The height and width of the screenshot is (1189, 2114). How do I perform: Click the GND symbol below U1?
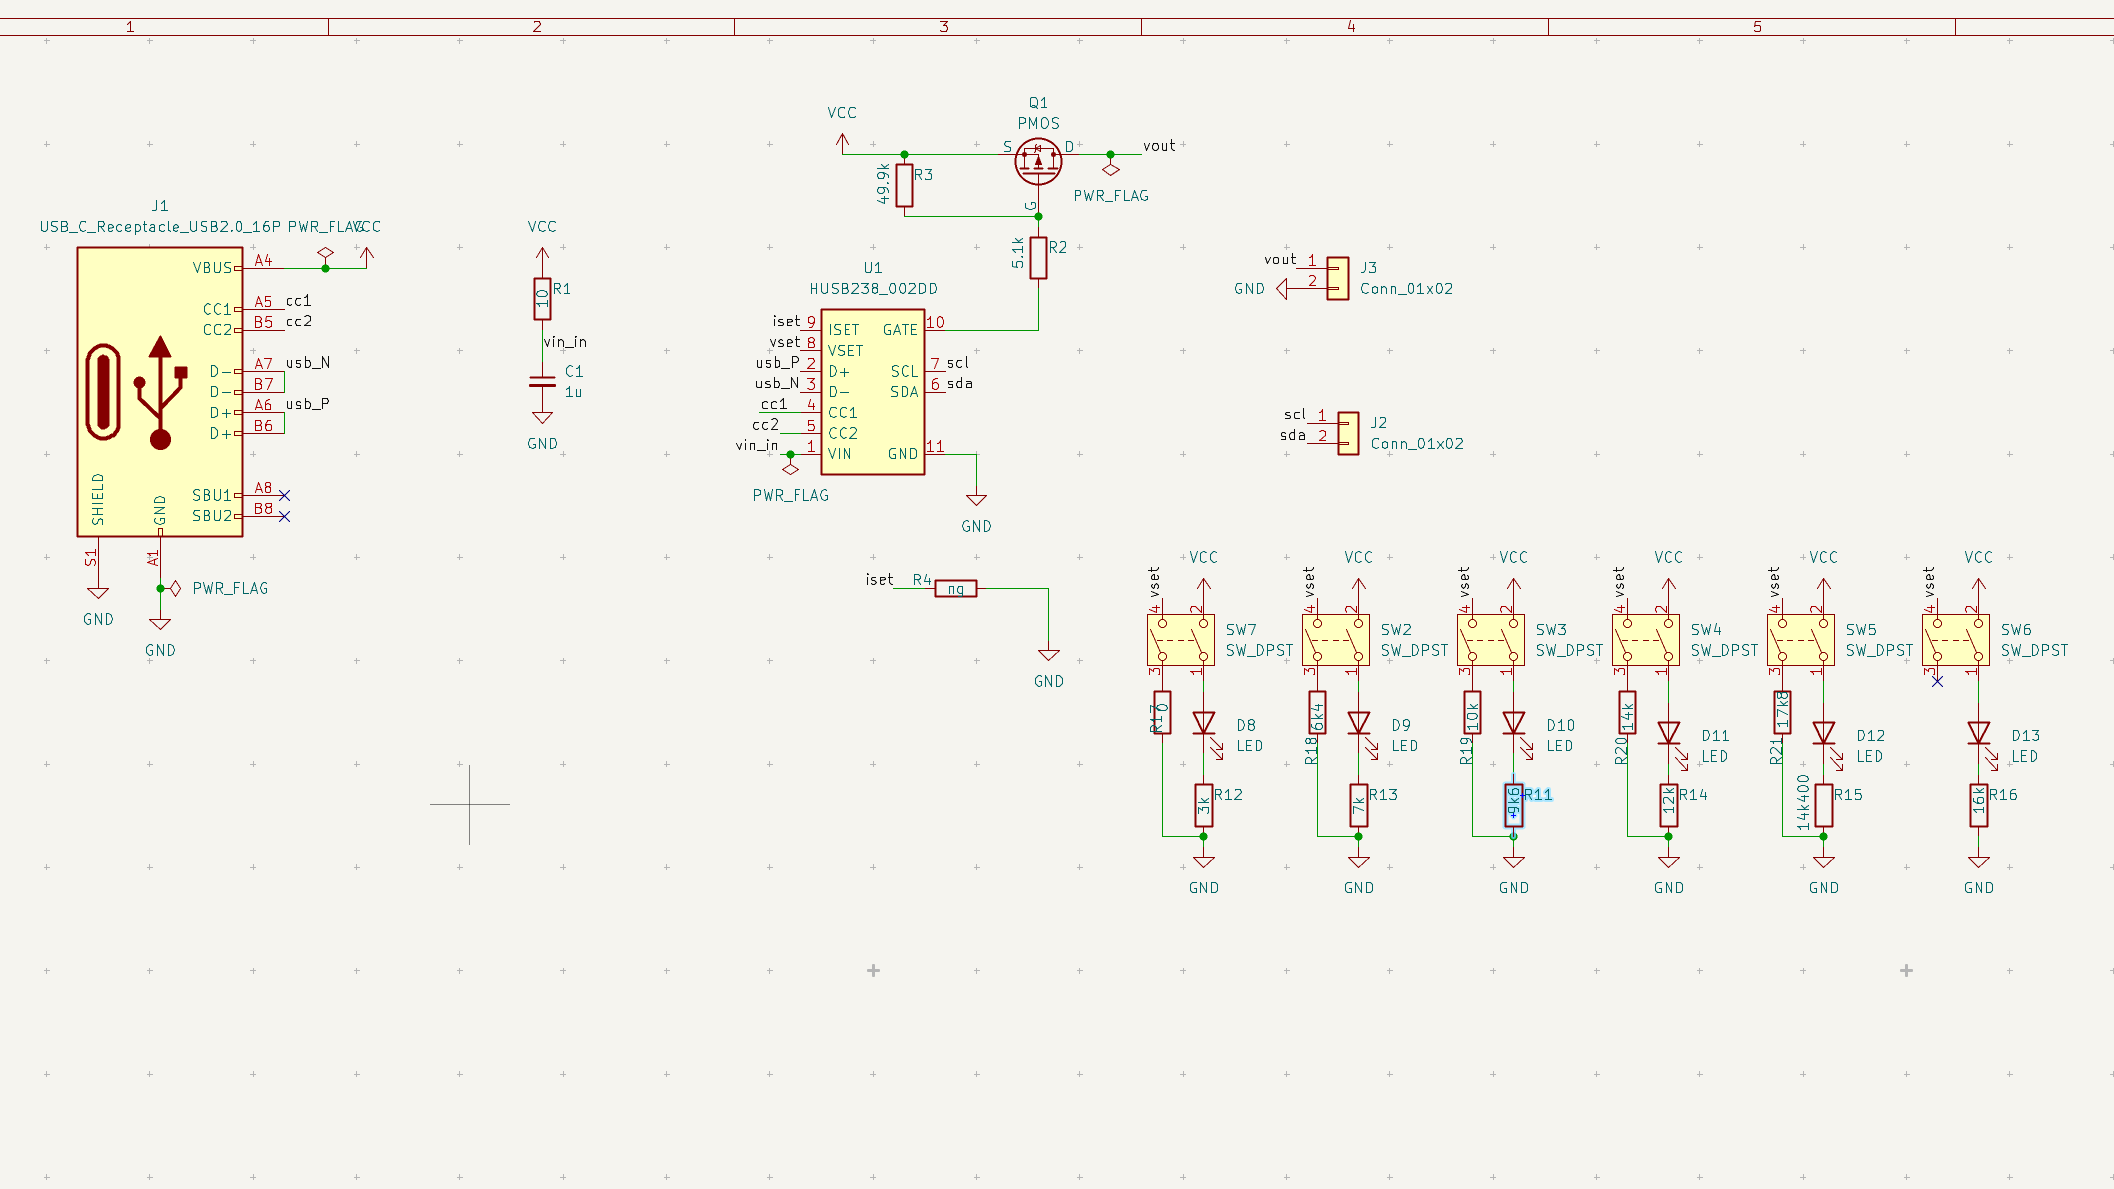(x=976, y=501)
